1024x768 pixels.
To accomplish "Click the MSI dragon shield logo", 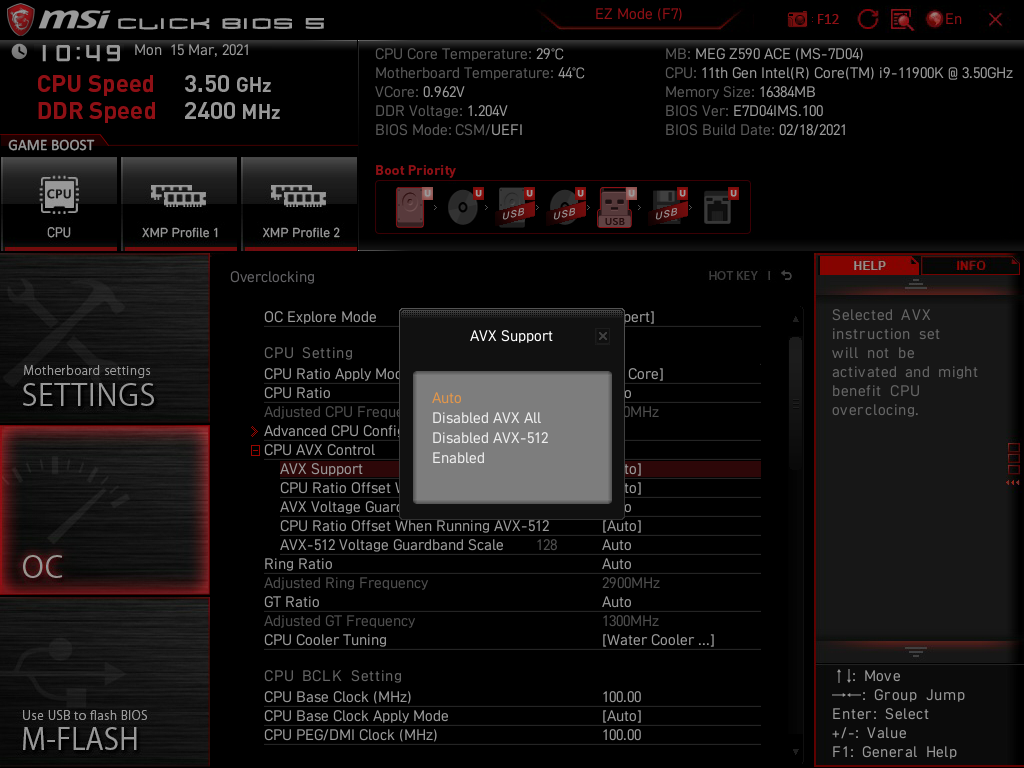I will [20, 19].
